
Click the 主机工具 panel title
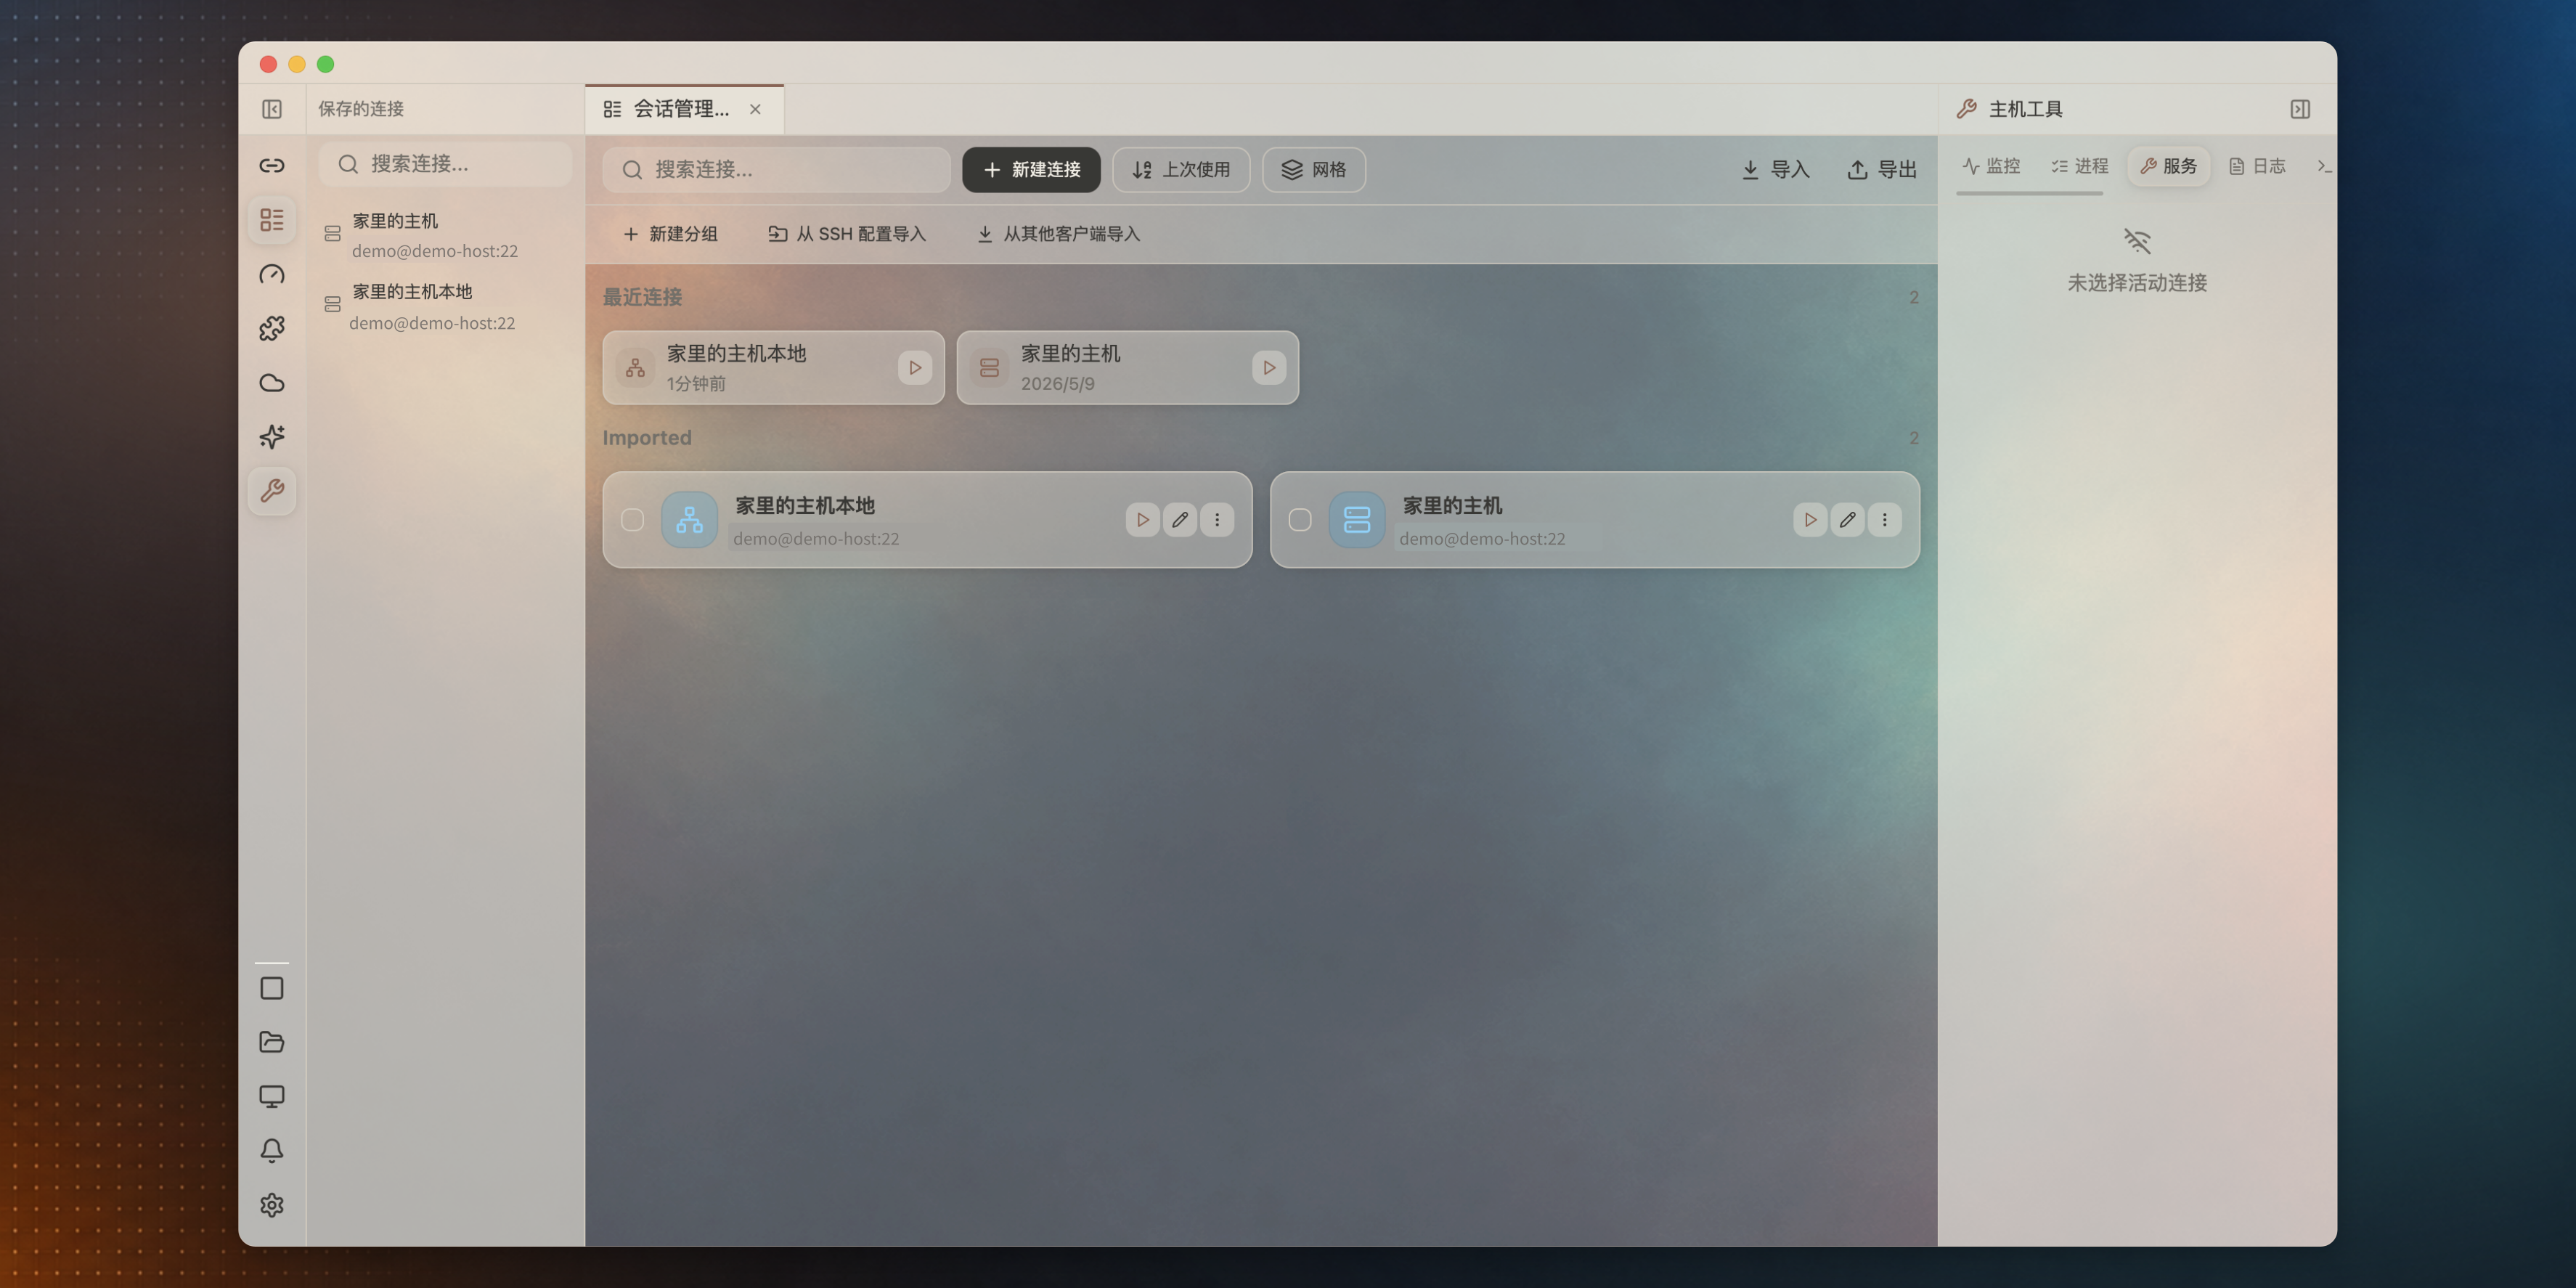(2025, 109)
